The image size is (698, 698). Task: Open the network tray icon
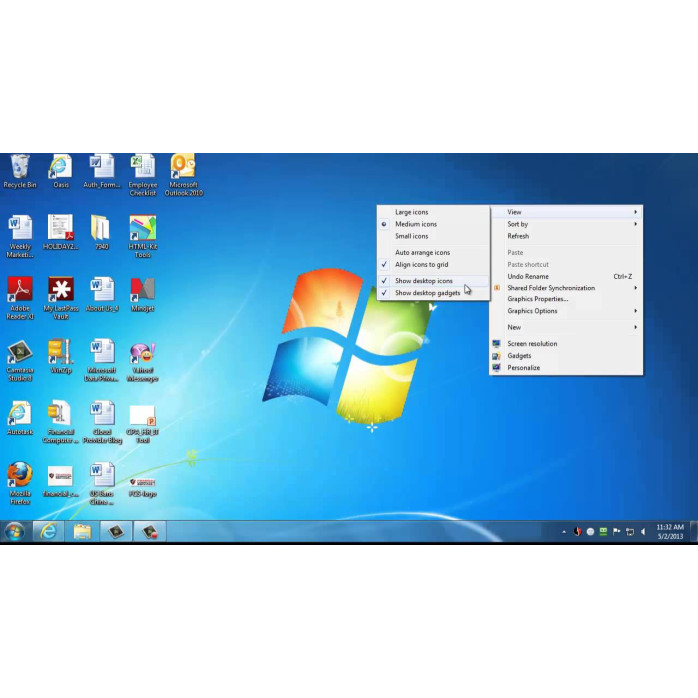pyautogui.click(x=630, y=532)
